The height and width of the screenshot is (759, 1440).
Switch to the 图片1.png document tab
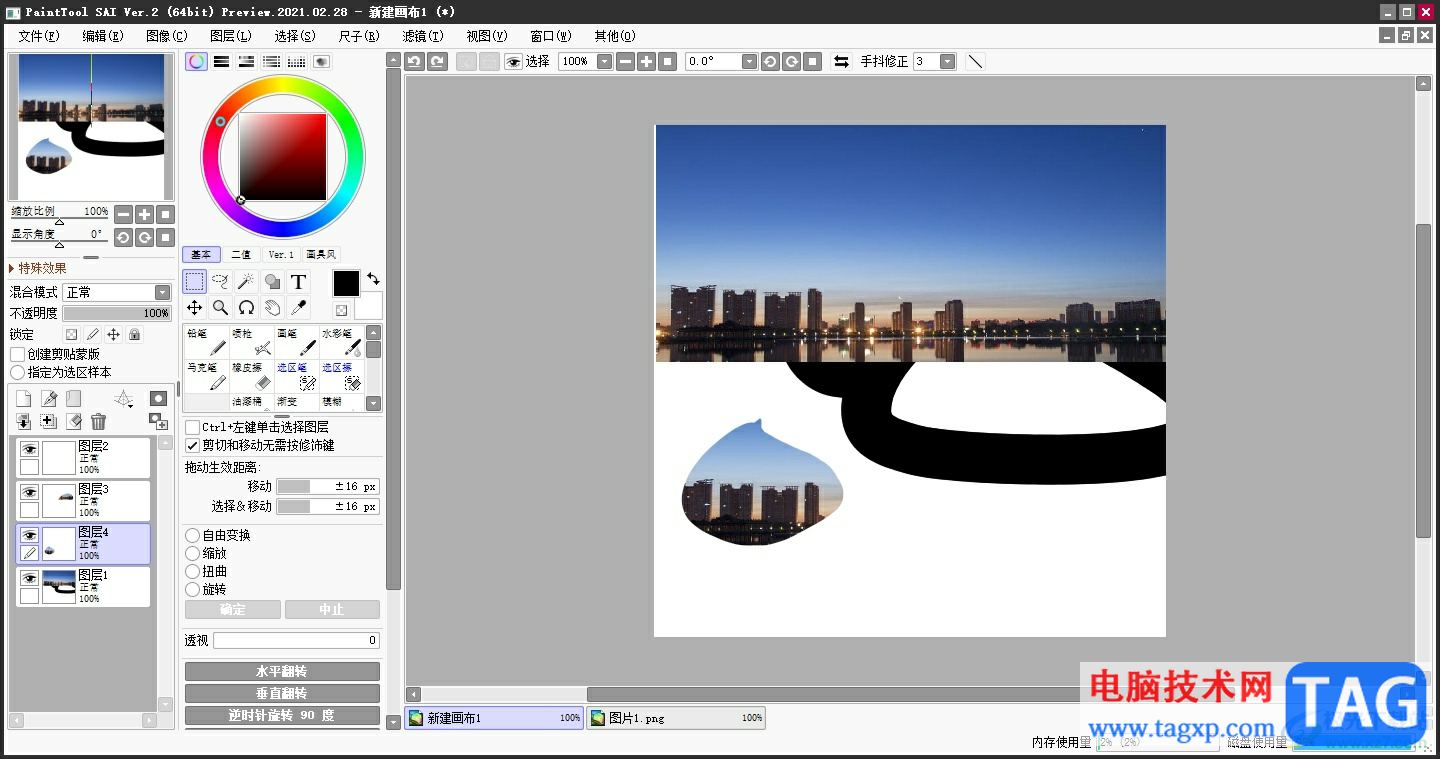[x=676, y=718]
